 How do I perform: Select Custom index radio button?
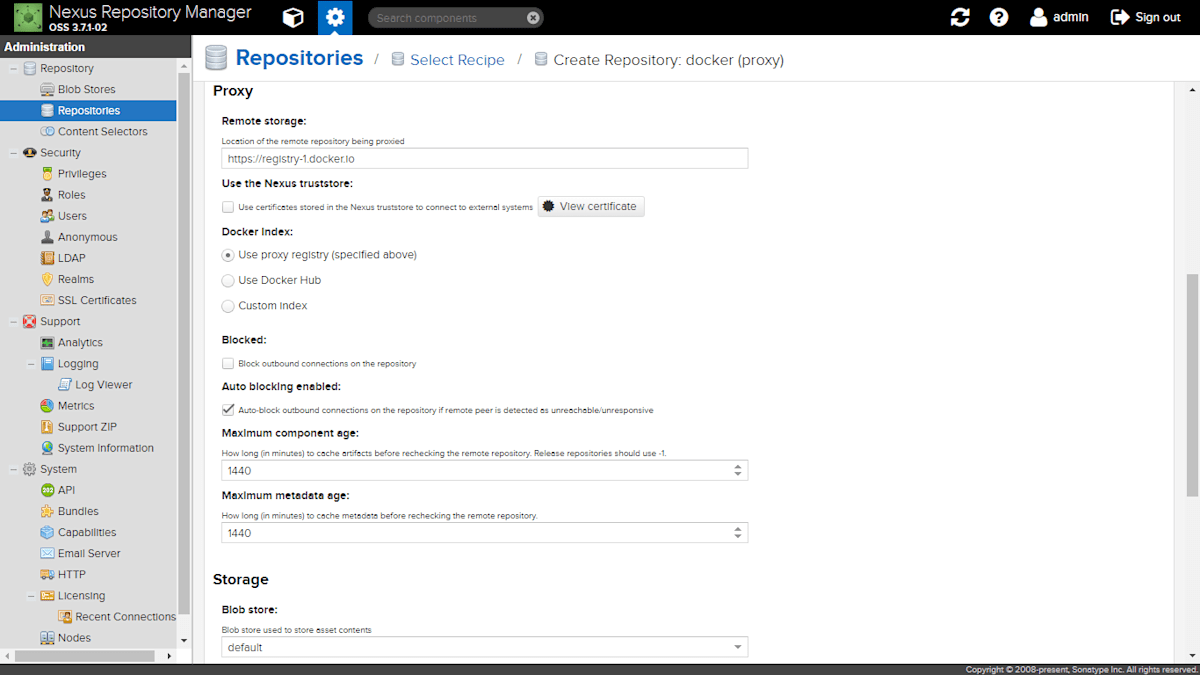(228, 306)
